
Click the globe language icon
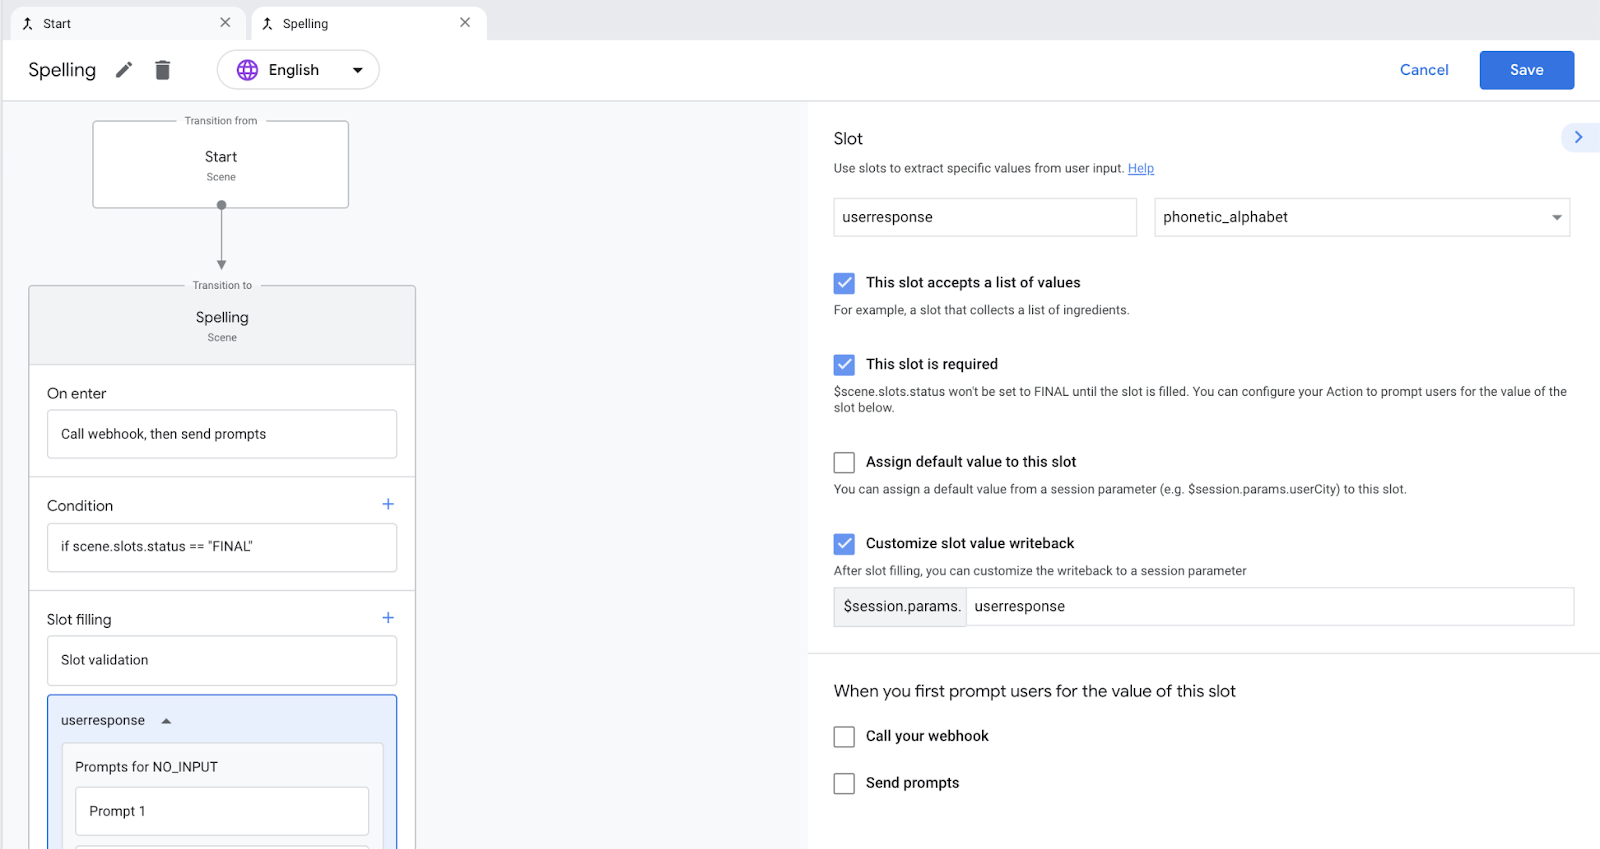[247, 70]
